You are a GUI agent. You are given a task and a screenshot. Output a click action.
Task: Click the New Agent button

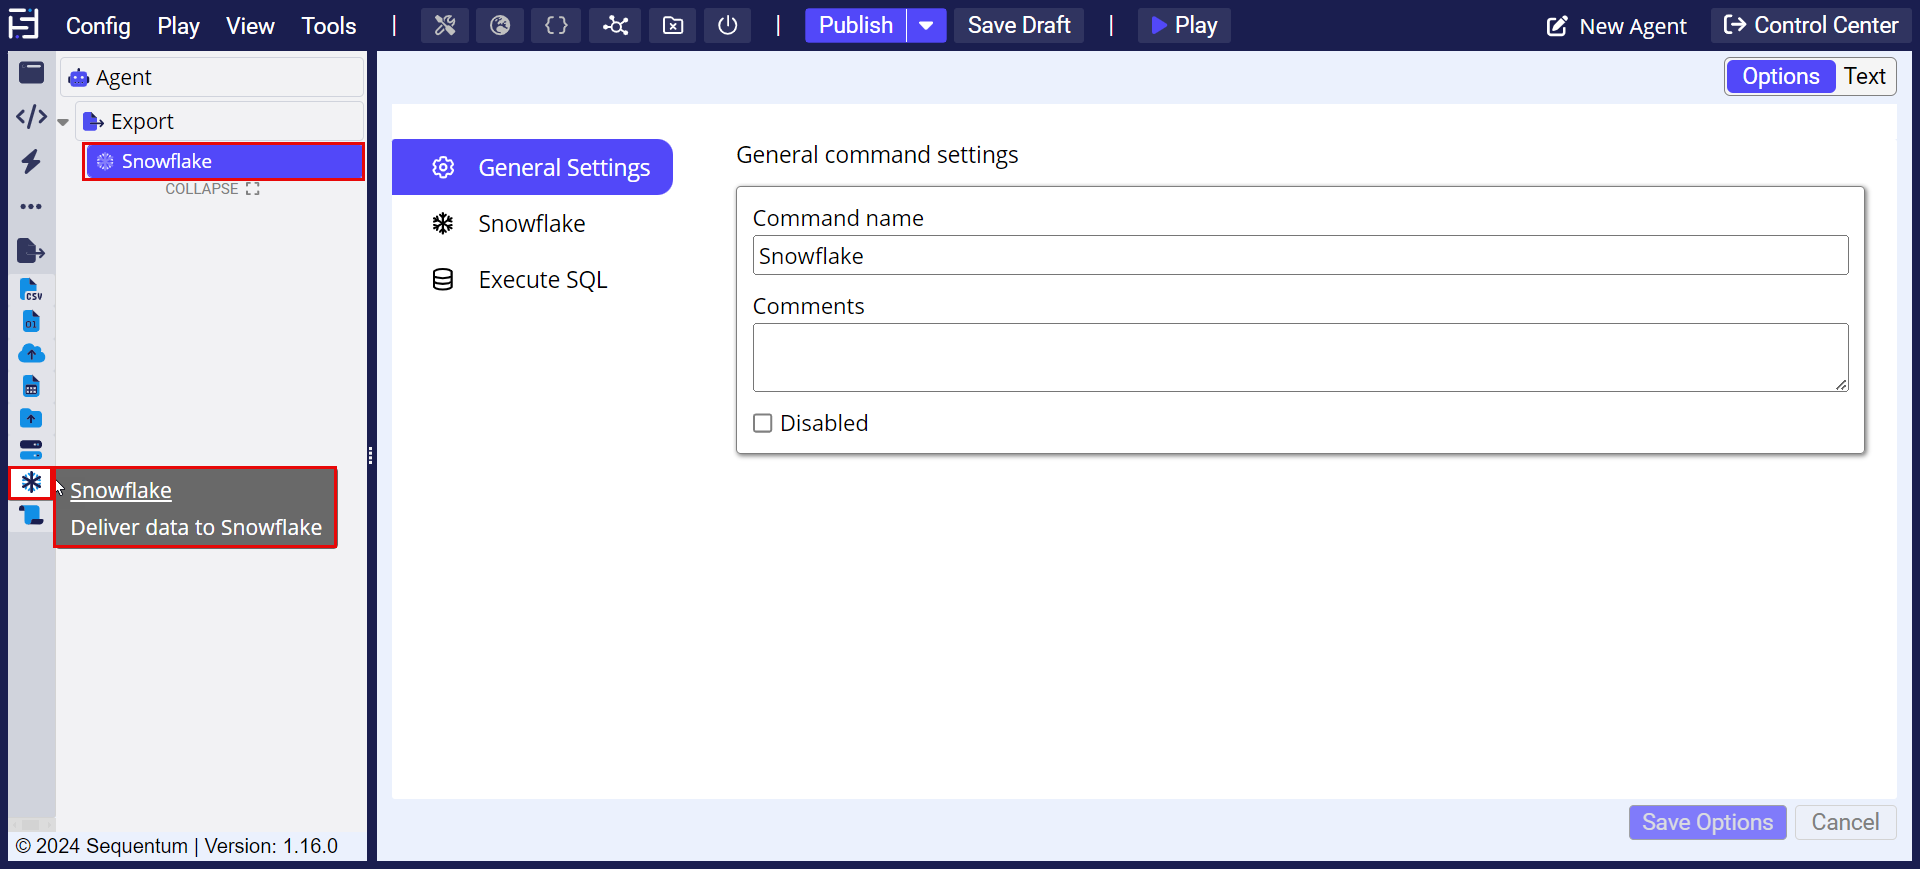coord(1617,26)
